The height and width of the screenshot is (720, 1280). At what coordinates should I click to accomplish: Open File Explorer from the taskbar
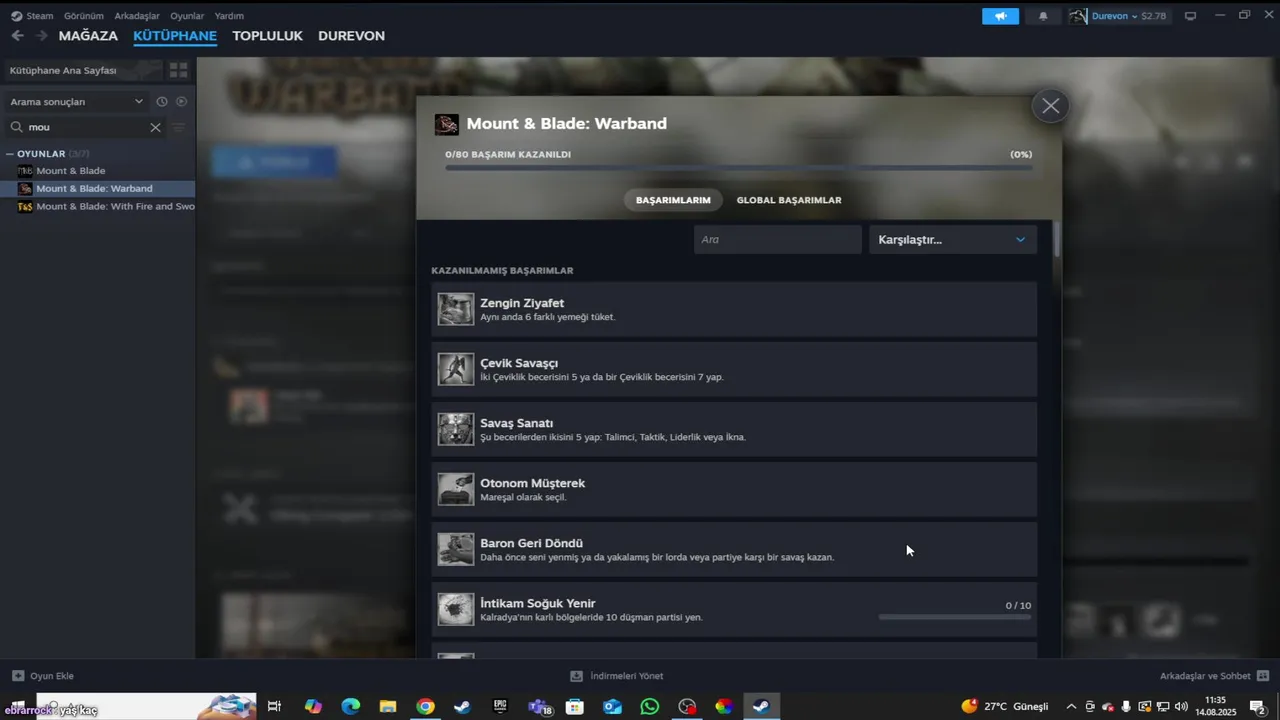point(388,706)
